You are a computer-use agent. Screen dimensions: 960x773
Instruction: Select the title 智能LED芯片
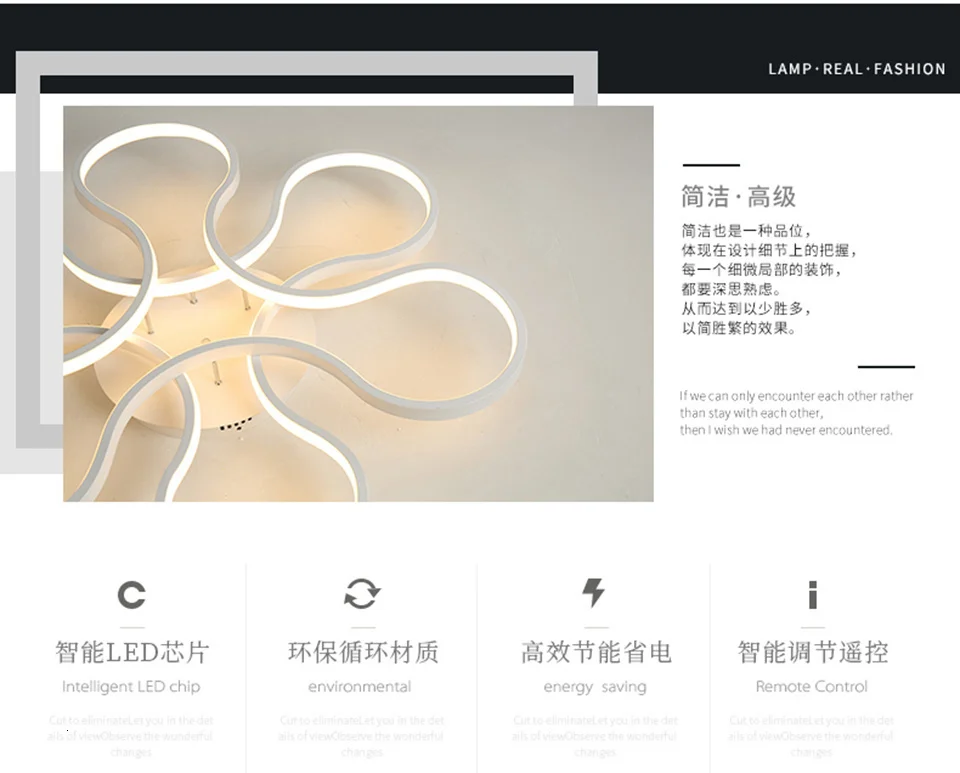pos(132,652)
